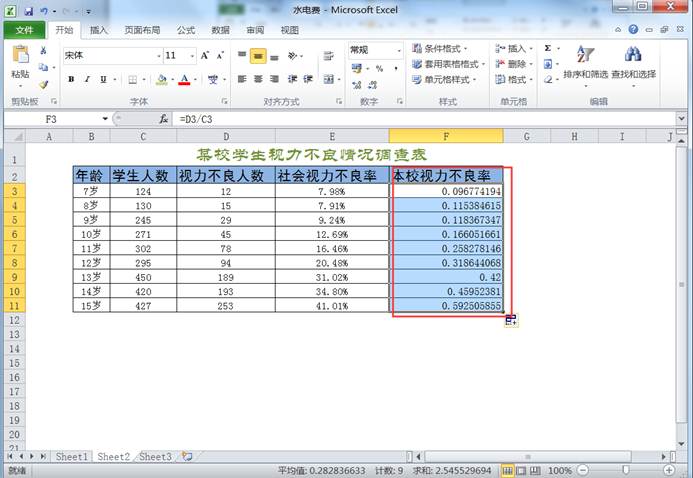The height and width of the screenshot is (478, 693).
Task: Toggle Italic formatting in font group
Action: 88,79
